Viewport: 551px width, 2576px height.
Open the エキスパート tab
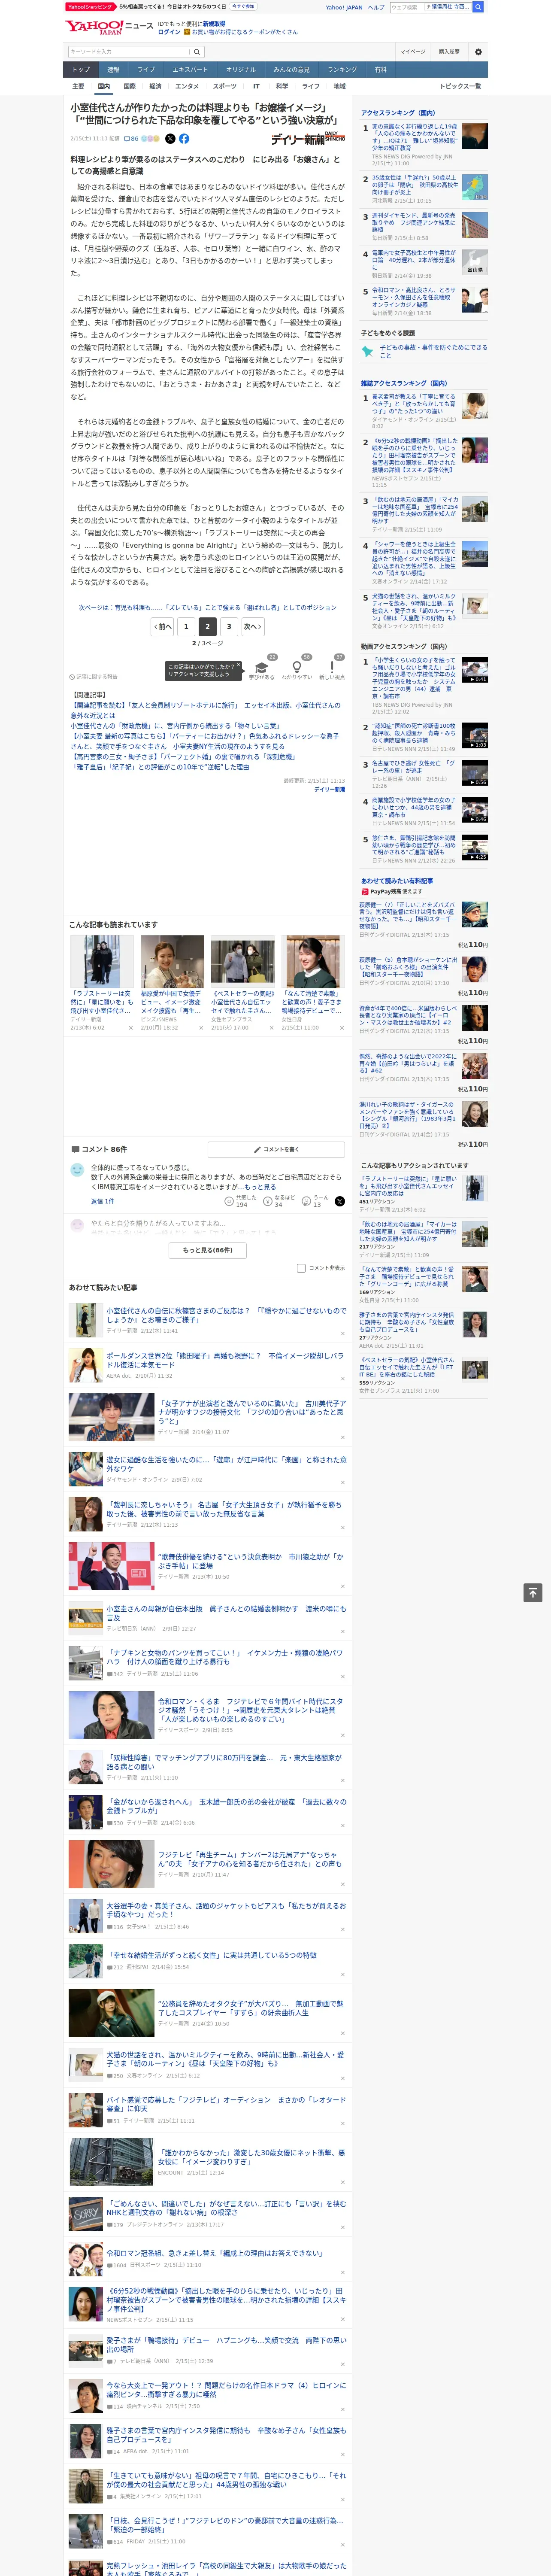click(190, 70)
